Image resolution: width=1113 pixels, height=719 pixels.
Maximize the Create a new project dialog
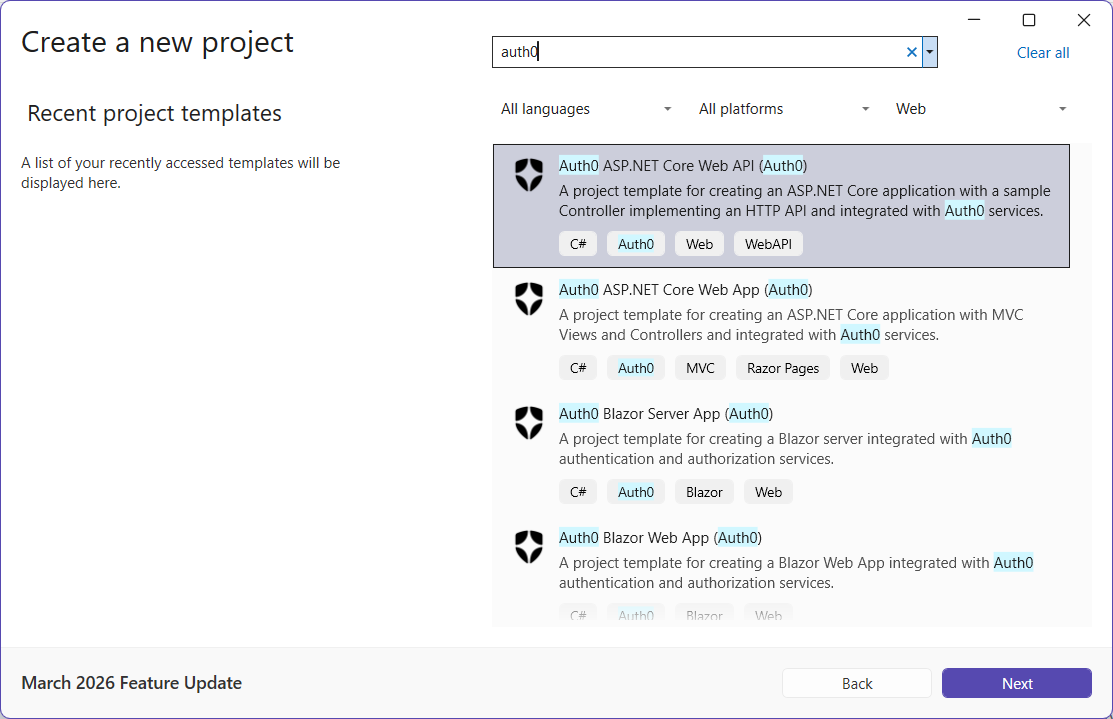pos(1029,20)
